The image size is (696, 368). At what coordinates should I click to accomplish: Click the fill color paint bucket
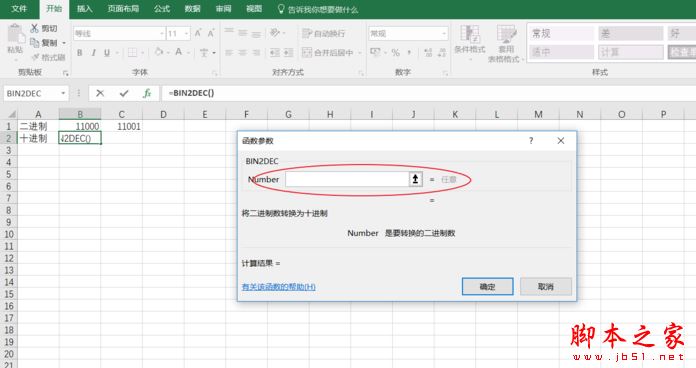[158, 52]
